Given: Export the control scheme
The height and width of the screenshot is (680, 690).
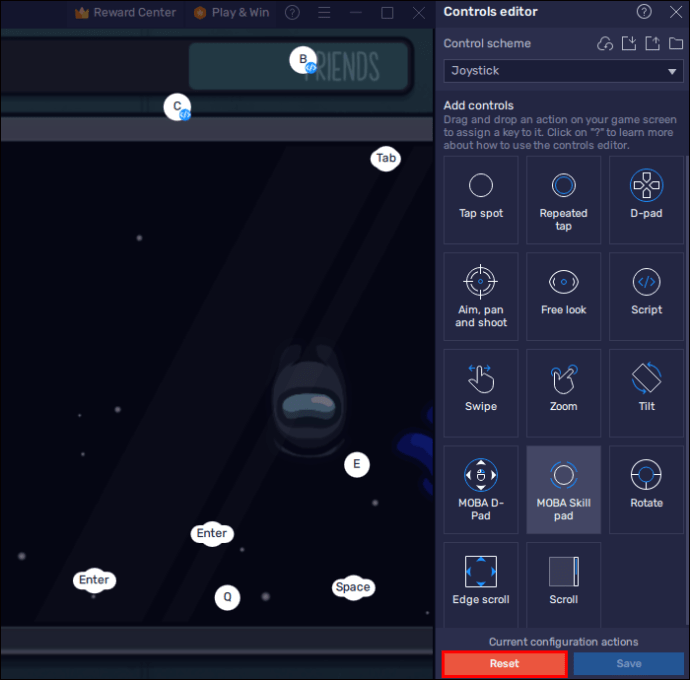Looking at the screenshot, I should point(652,44).
